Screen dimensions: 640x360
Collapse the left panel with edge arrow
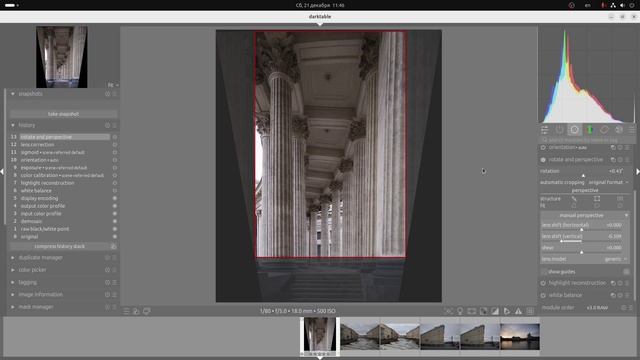(2, 171)
